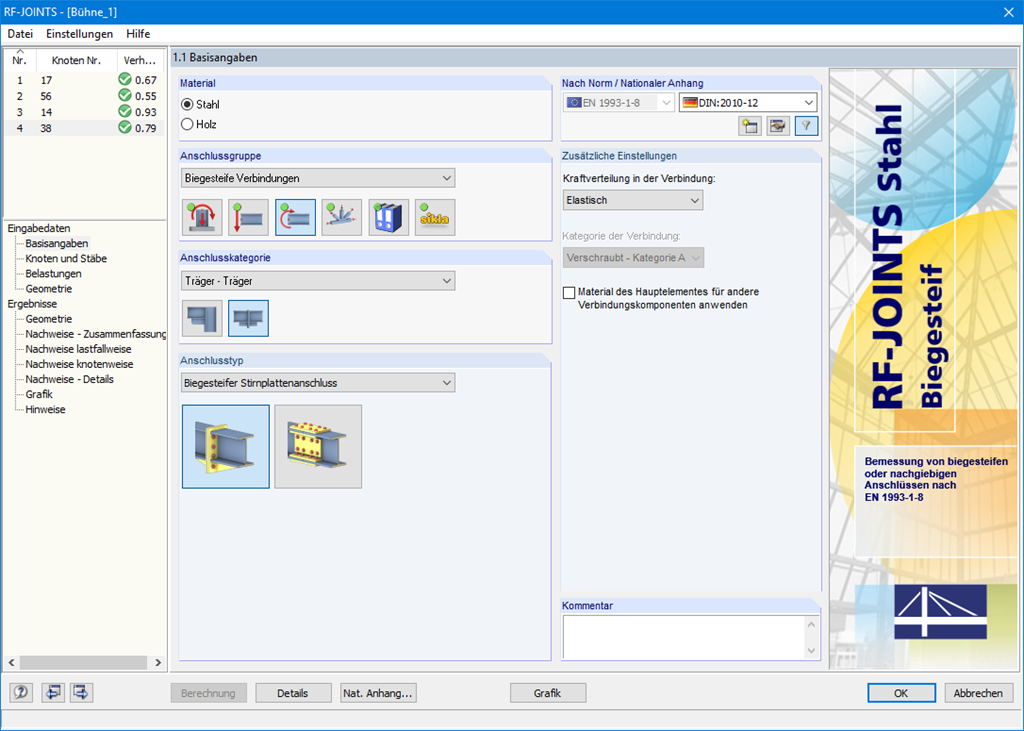Select Basisangaben in the navigator tree
Viewport: 1024px width, 731px height.
point(57,244)
